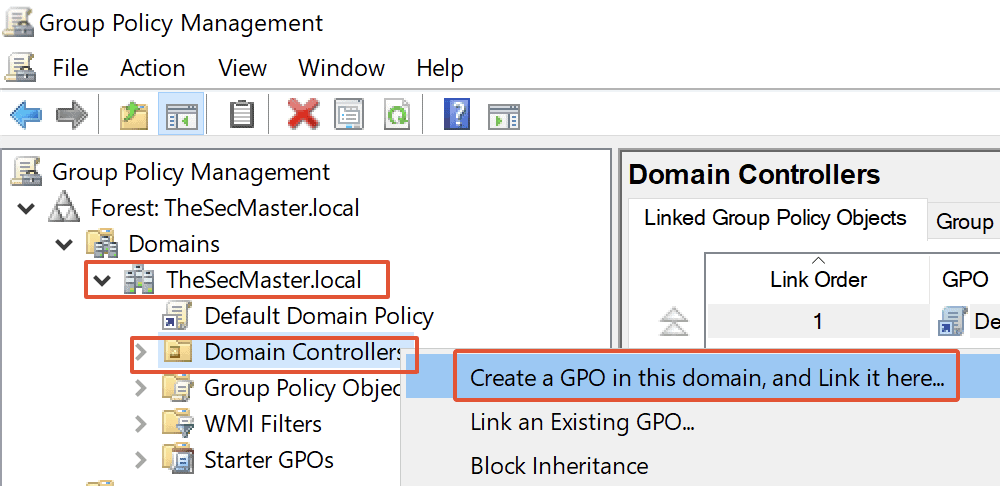Click the Starter GPOs folder icon
The width and height of the screenshot is (1000, 486).
pyautogui.click(x=177, y=459)
